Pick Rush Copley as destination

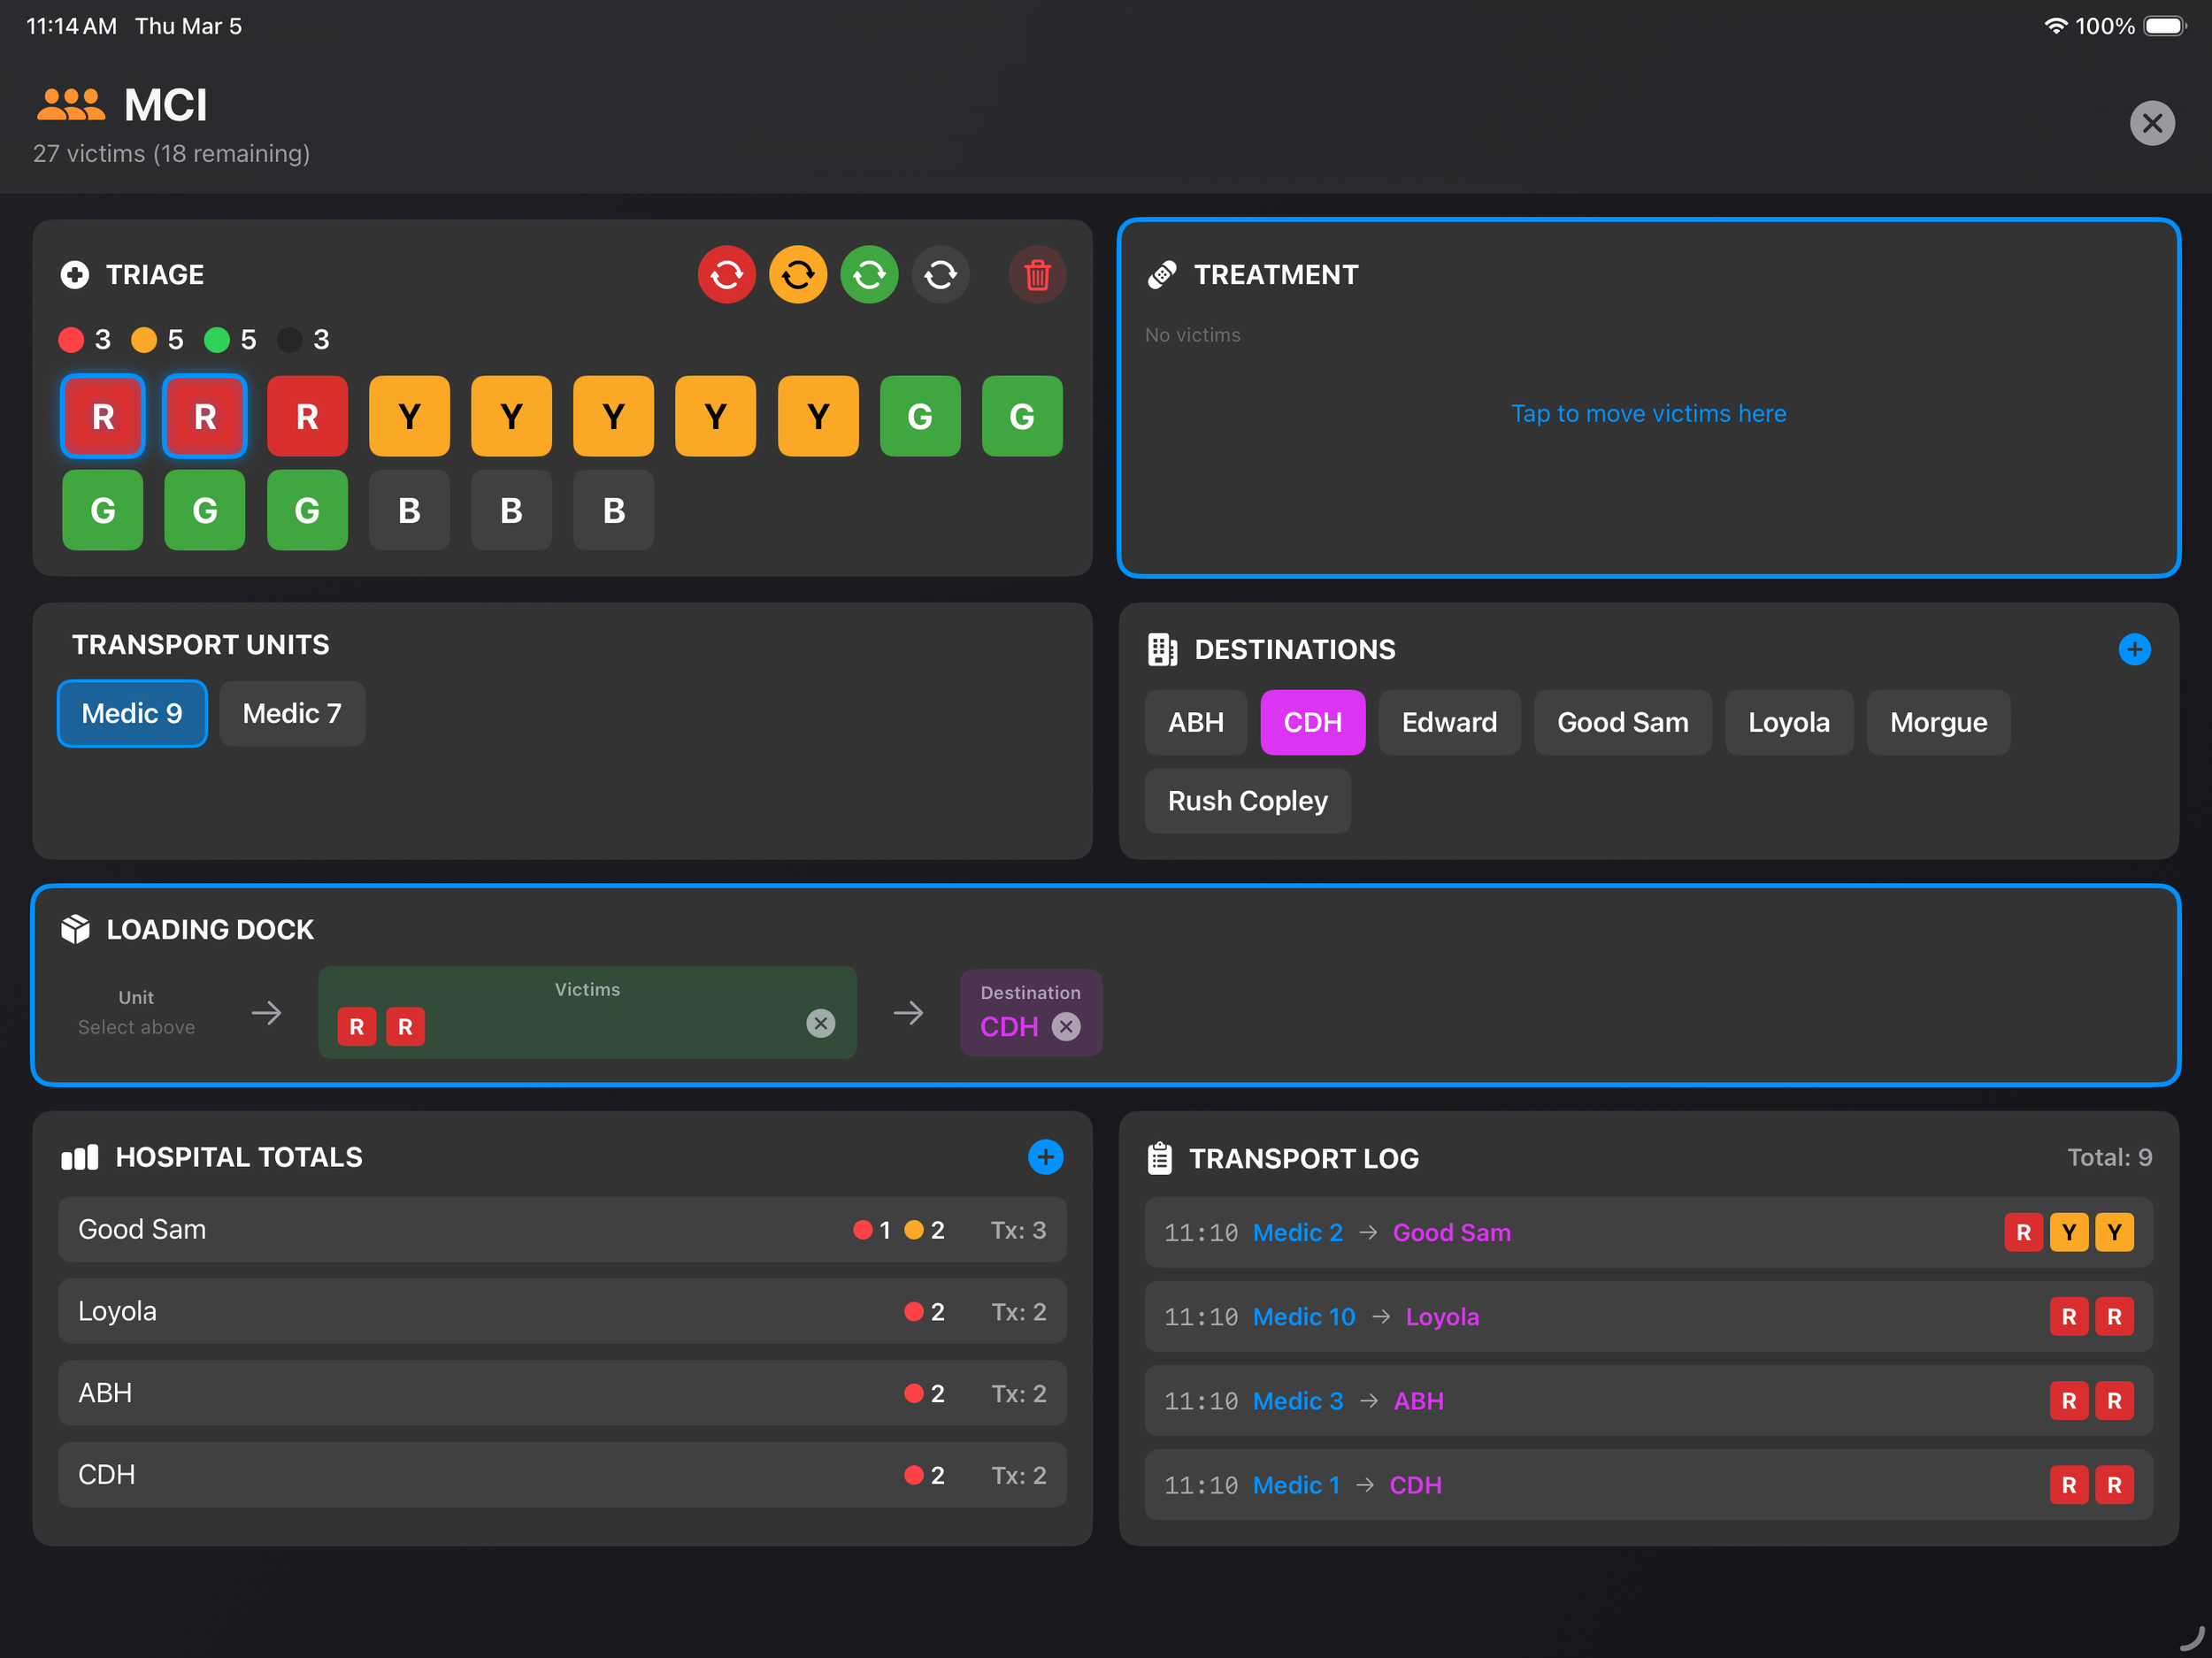click(x=1247, y=801)
